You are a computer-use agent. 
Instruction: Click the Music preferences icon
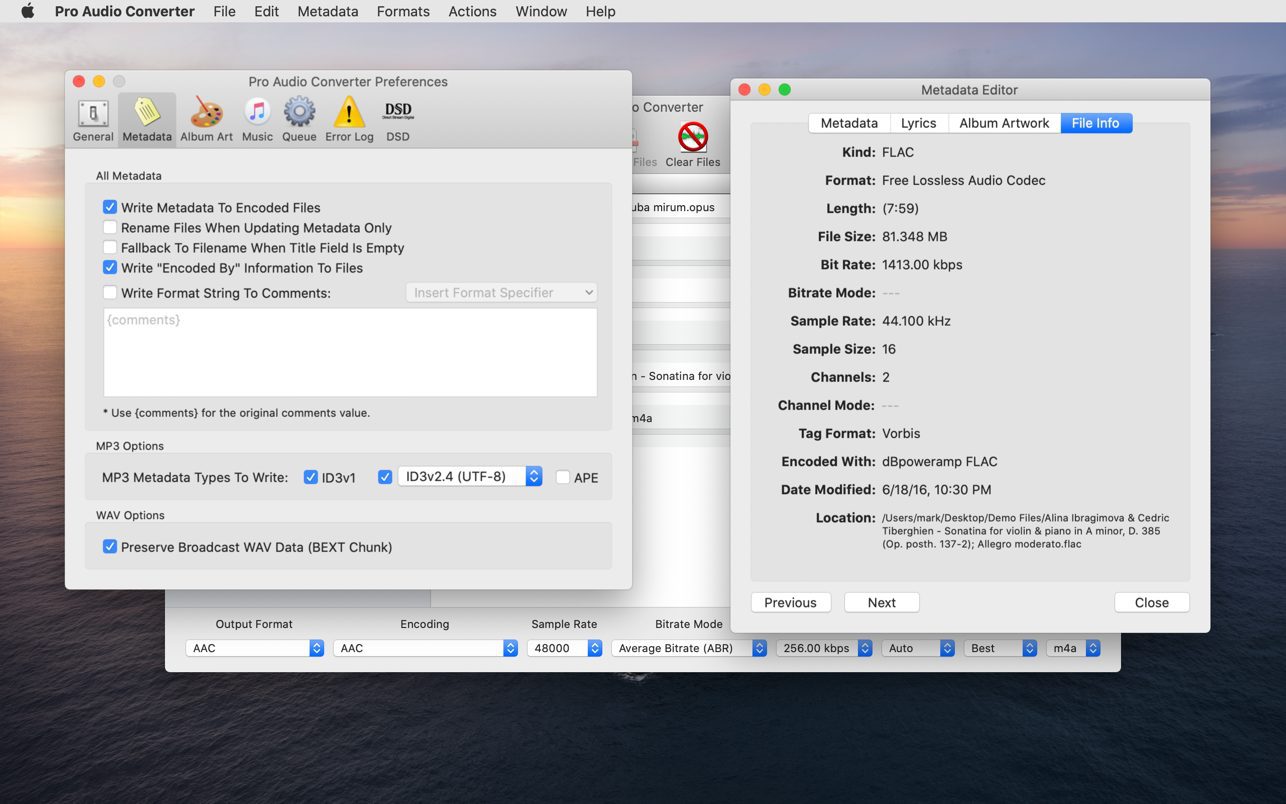pyautogui.click(x=257, y=120)
